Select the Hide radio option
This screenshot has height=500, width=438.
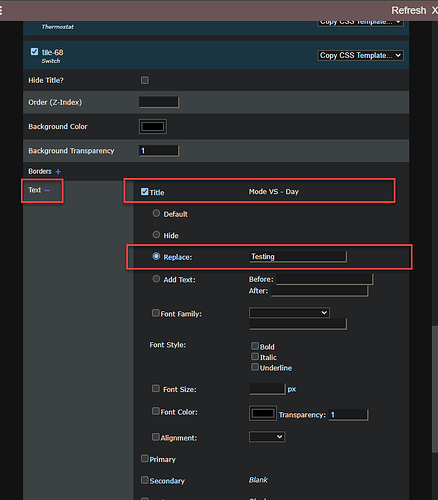[x=156, y=235]
